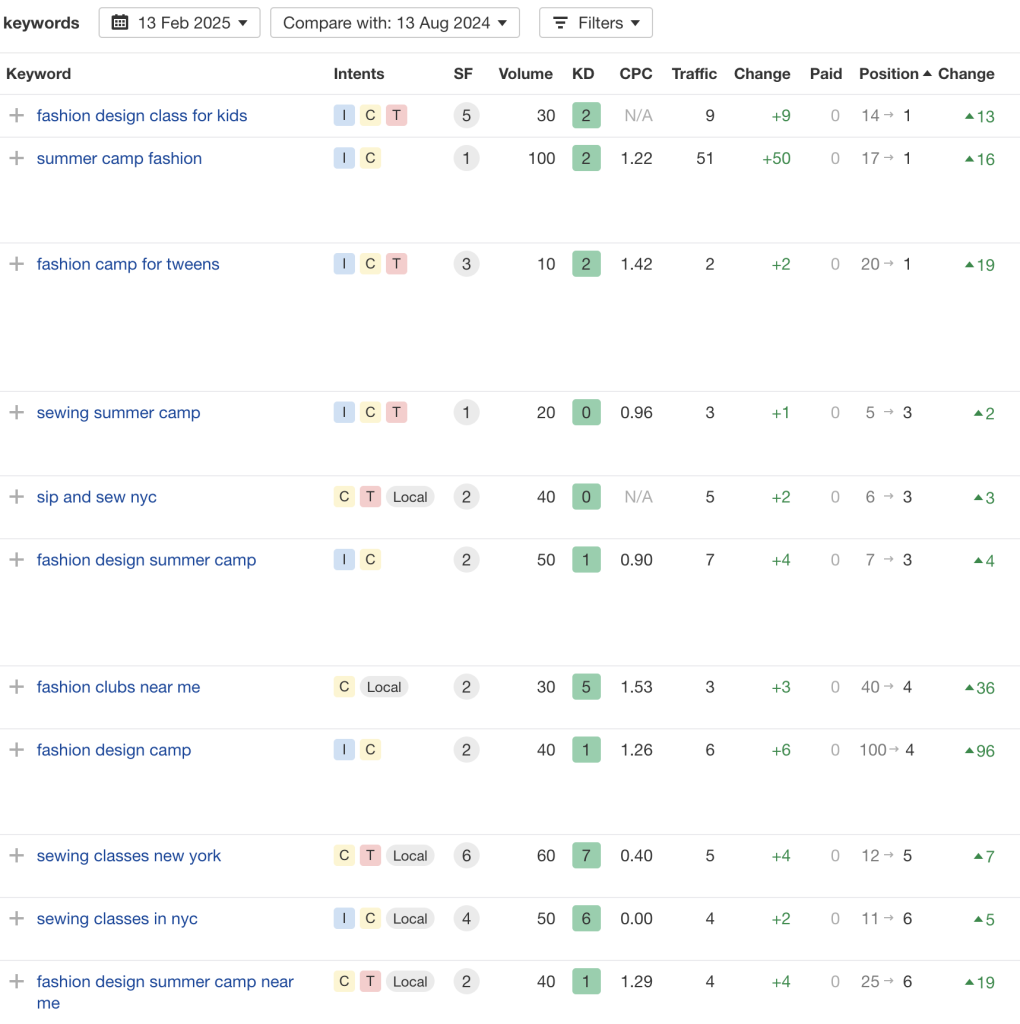
Task: Open the 'fashion design camp' keyword link
Action: [x=114, y=750]
